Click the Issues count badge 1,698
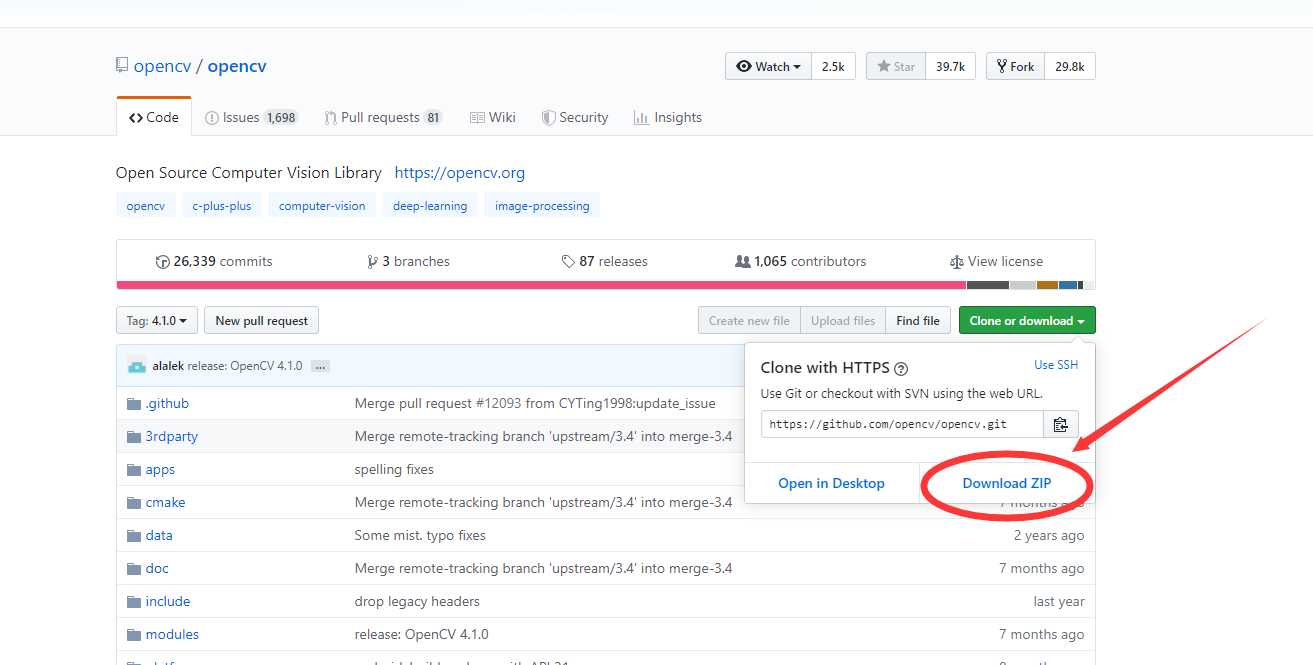The width and height of the screenshot is (1313, 665). (x=281, y=117)
